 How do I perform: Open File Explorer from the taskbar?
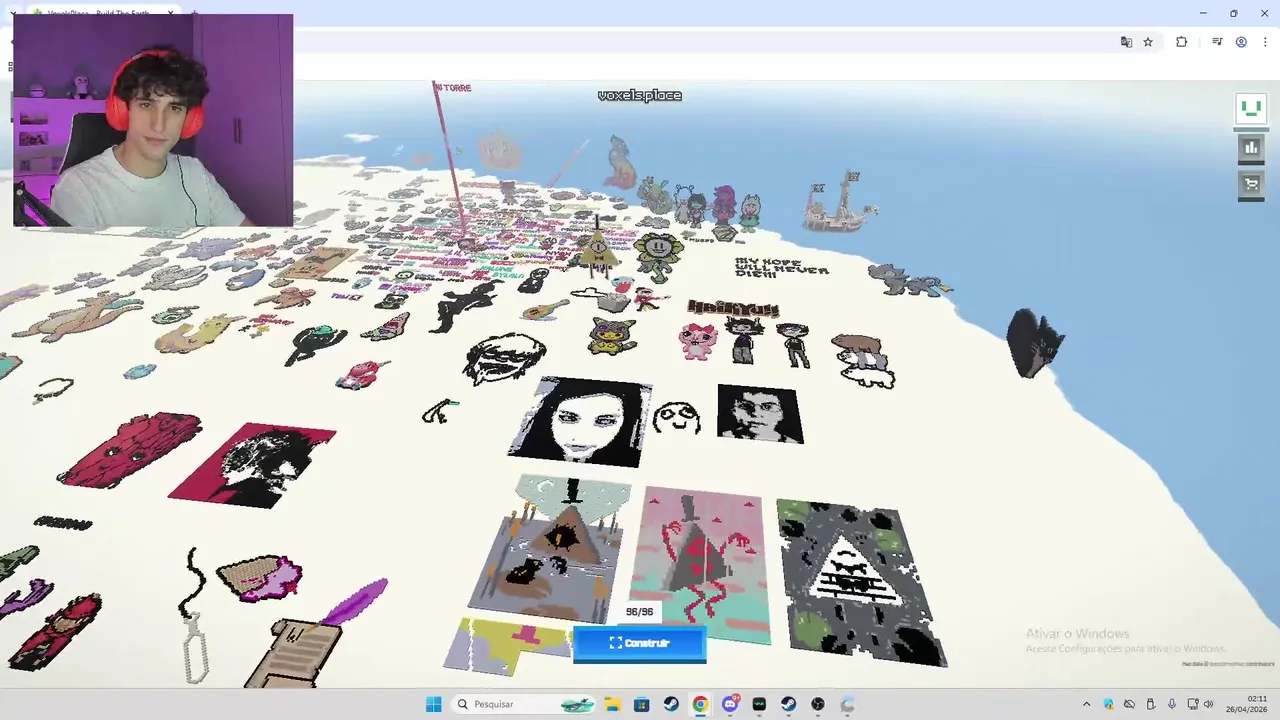point(612,704)
